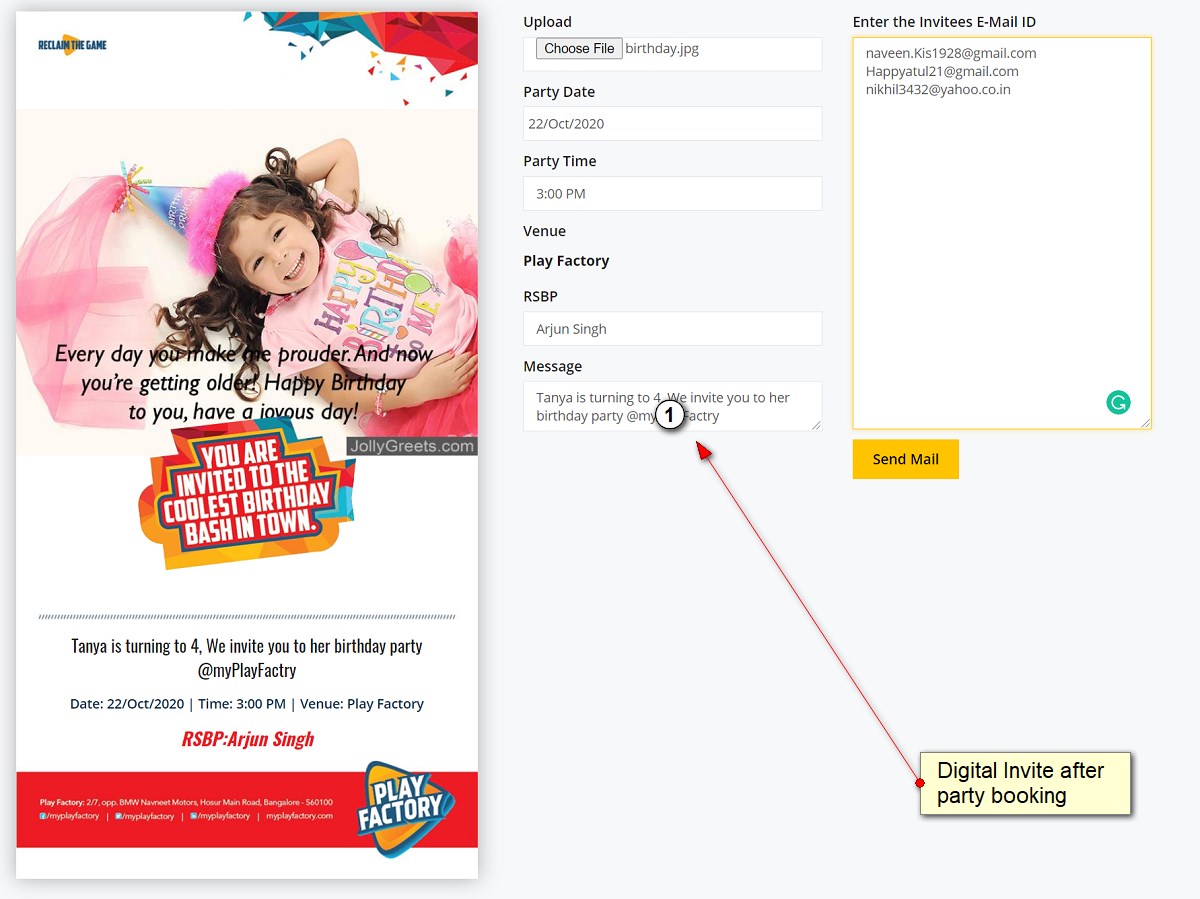Click the 'Enter the Invitees E-Mail ID' heading
This screenshot has height=899, width=1200.
tap(944, 22)
